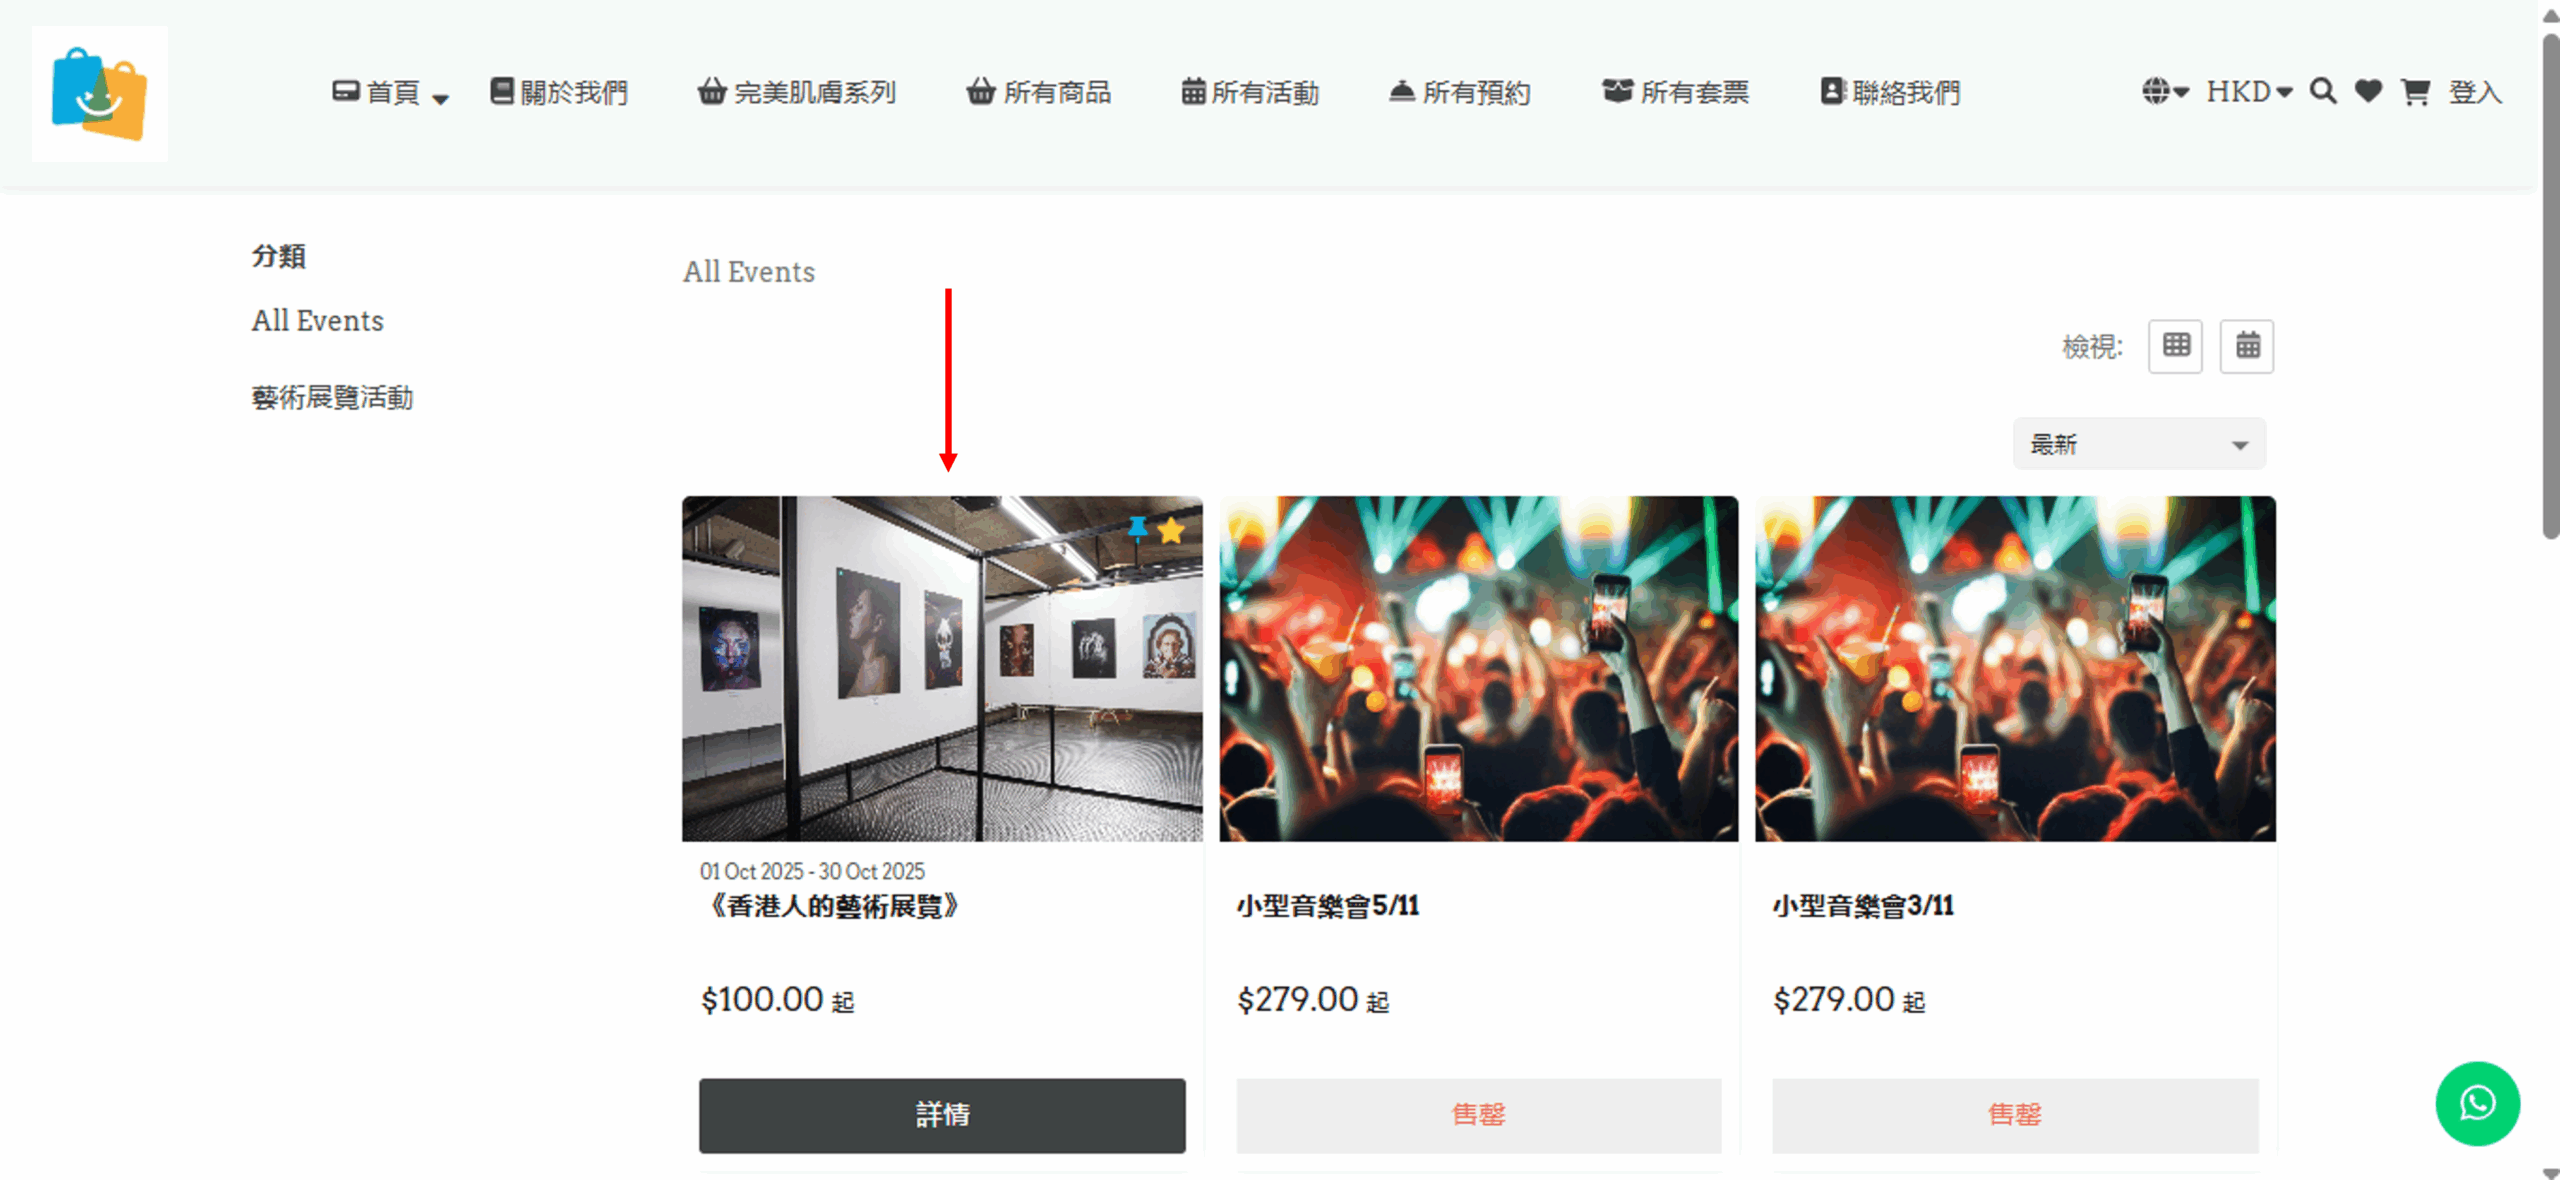Expand the language globe dropdown

coord(2165,92)
